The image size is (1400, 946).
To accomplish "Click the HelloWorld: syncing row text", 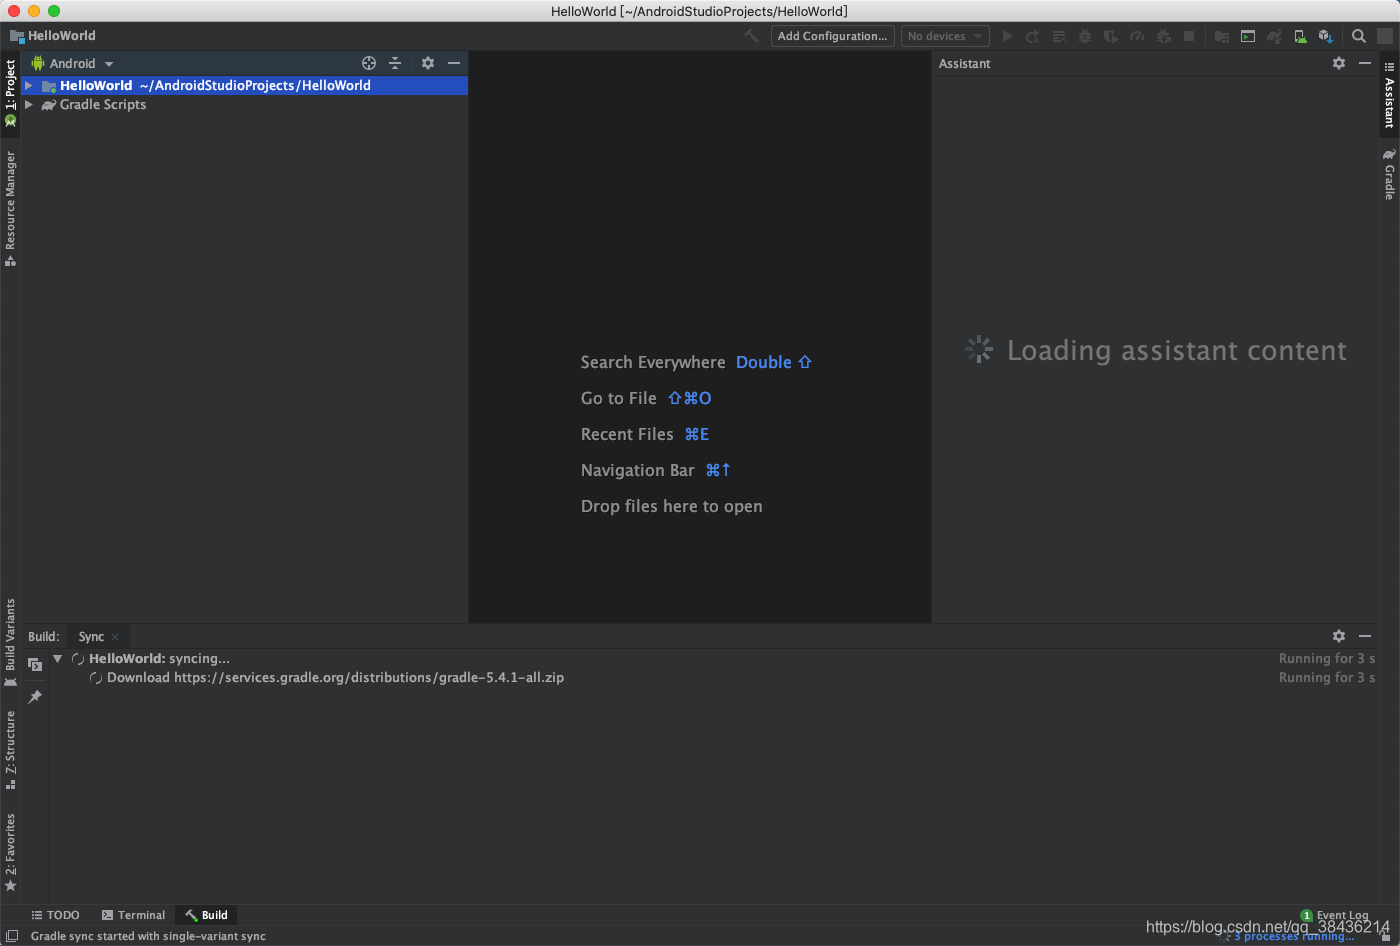I will click(159, 659).
